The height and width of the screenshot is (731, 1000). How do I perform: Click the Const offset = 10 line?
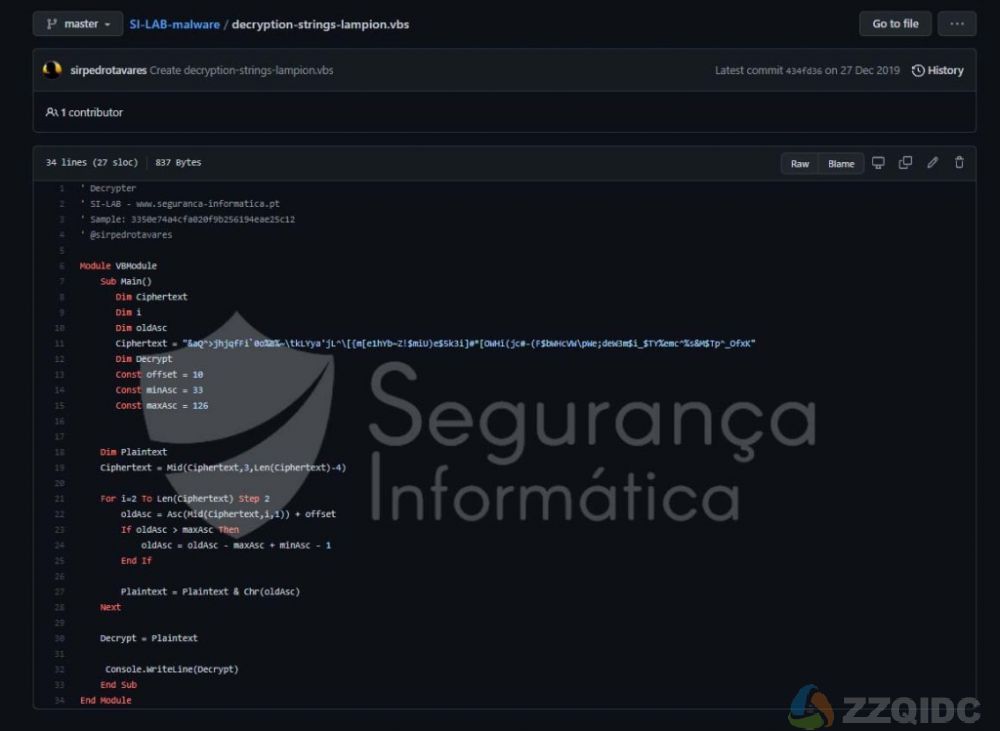pos(159,374)
